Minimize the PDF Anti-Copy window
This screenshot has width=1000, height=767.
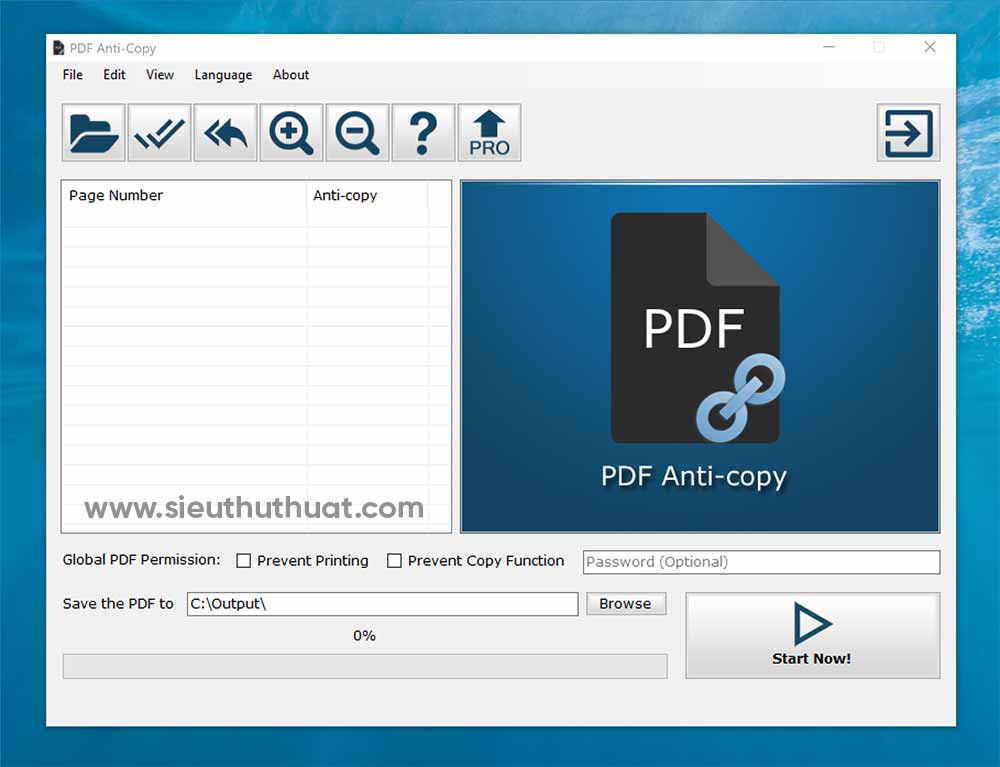tap(829, 47)
